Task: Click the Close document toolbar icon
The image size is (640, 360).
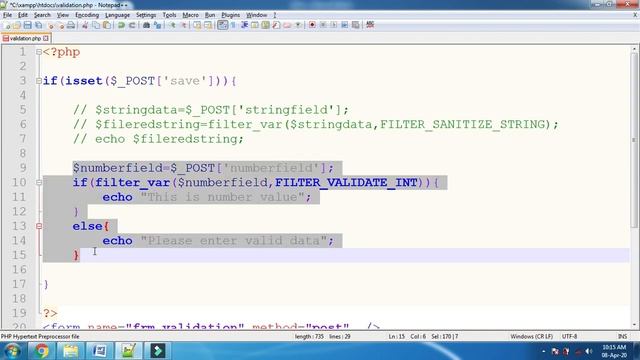Action: [51, 25]
